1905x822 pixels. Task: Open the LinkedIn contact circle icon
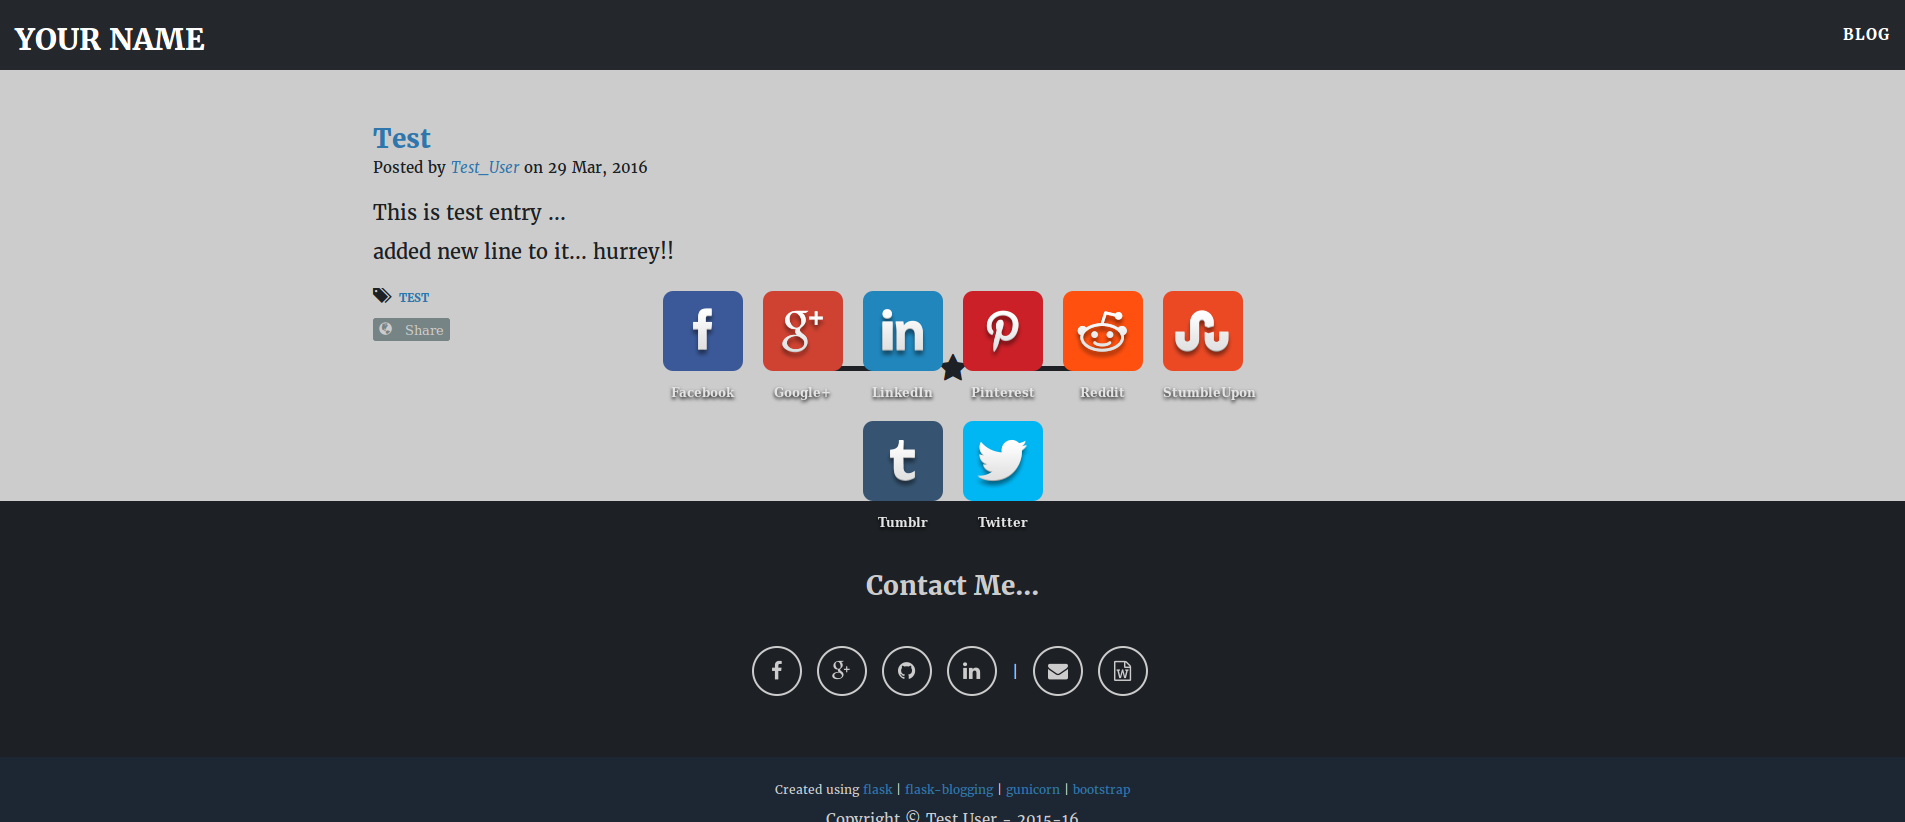972,671
